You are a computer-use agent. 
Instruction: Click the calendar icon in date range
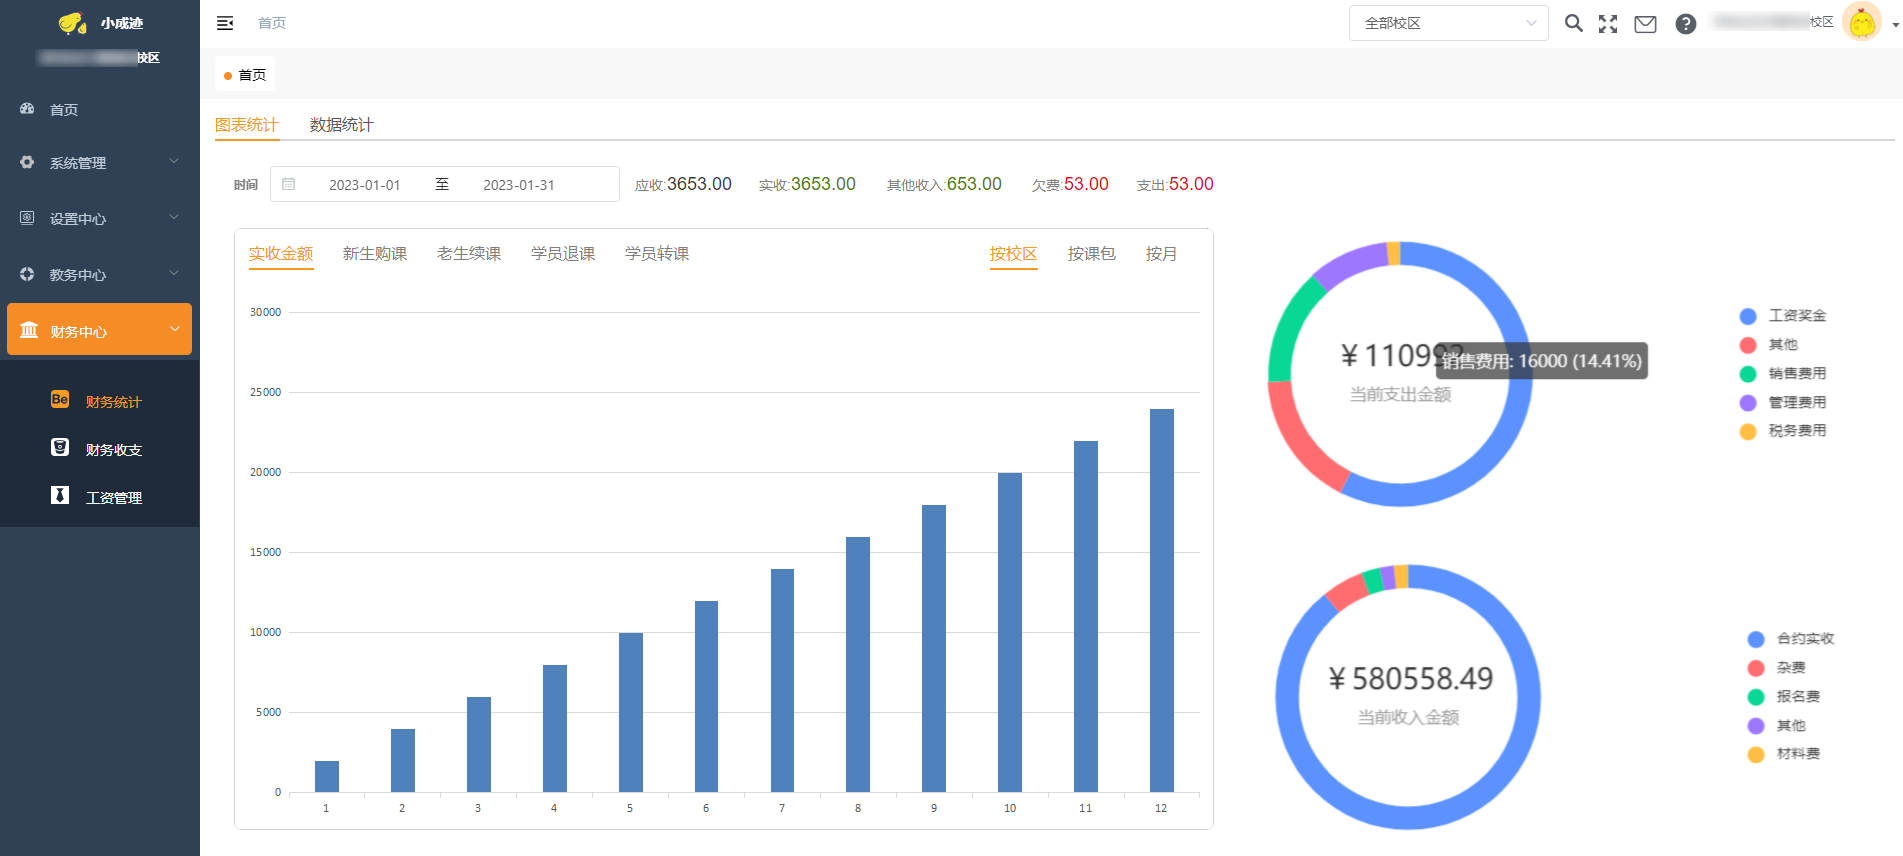[289, 184]
